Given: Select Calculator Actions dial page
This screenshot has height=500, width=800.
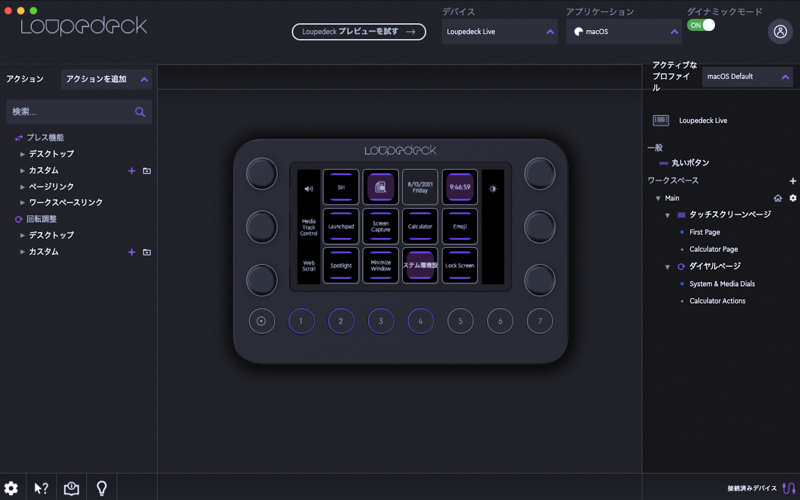Looking at the screenshot, I should 717,301.
